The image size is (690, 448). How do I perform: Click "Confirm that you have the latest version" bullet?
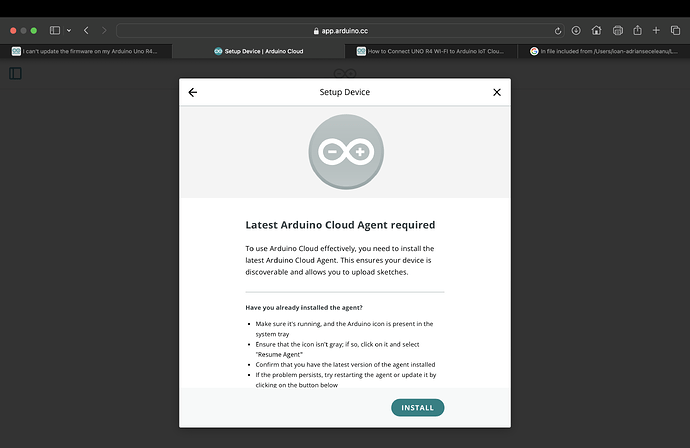pyautogui.click(x=345, y=364)
